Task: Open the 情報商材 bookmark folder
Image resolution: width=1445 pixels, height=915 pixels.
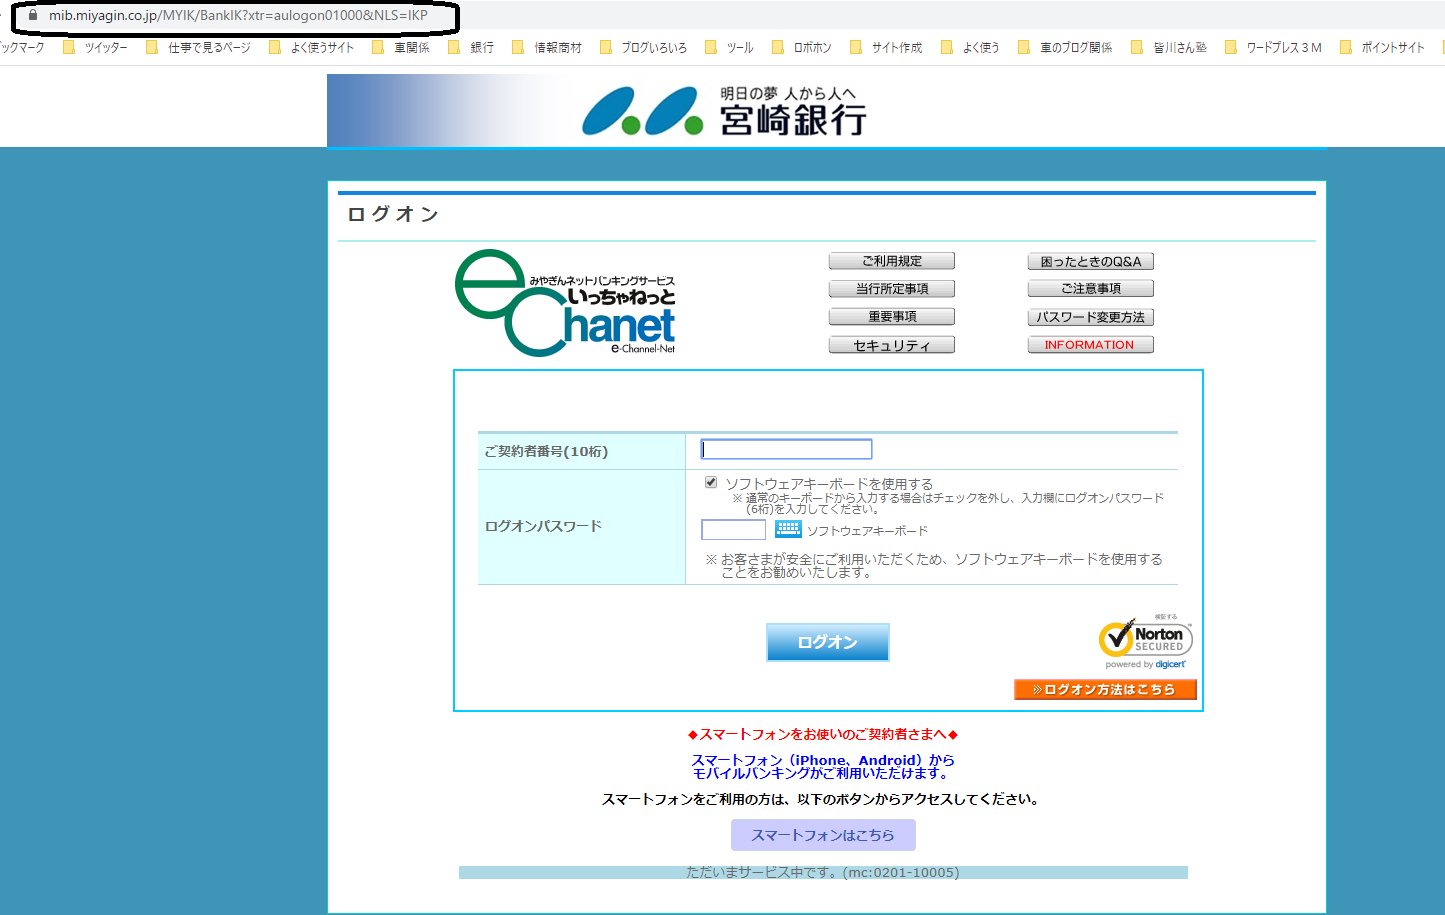Action: (x=546, y=47)
